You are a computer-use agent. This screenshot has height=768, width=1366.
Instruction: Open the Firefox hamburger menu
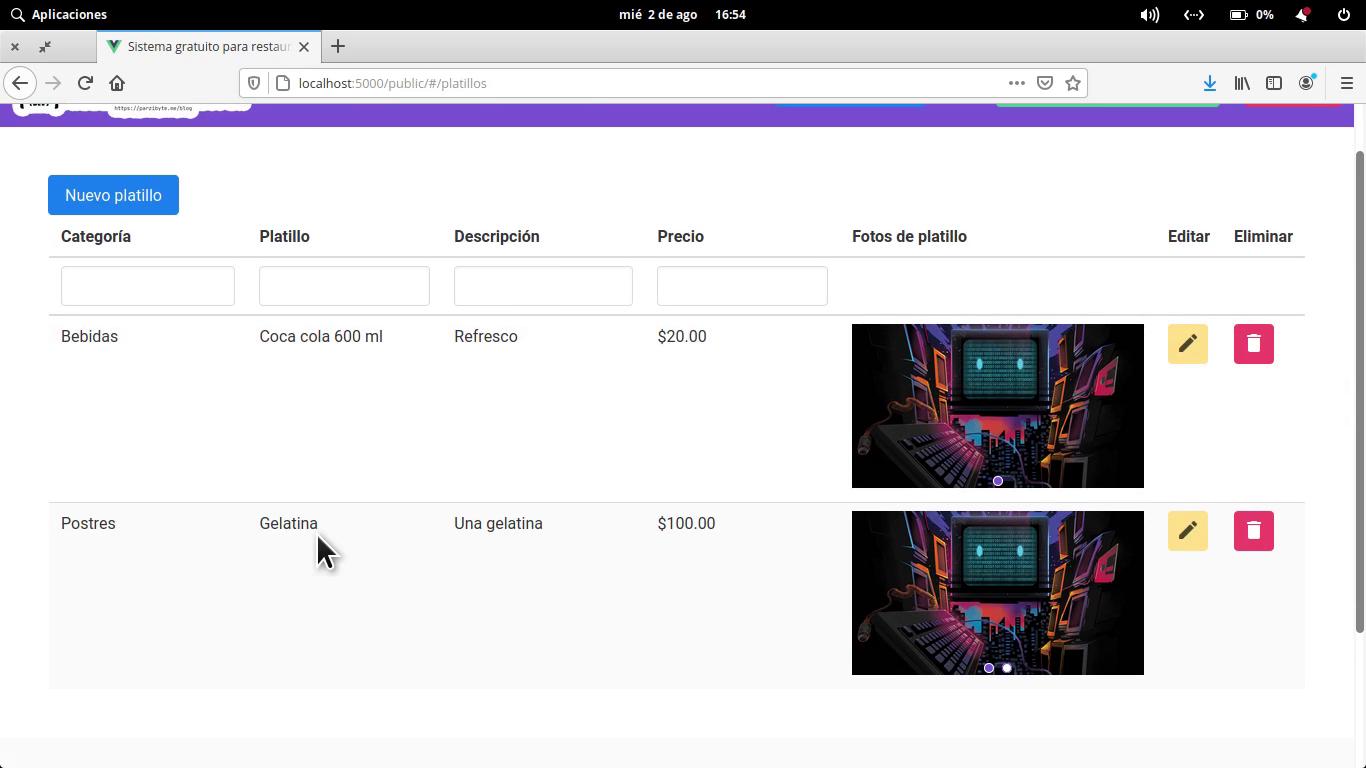(x=1346, y=83)
